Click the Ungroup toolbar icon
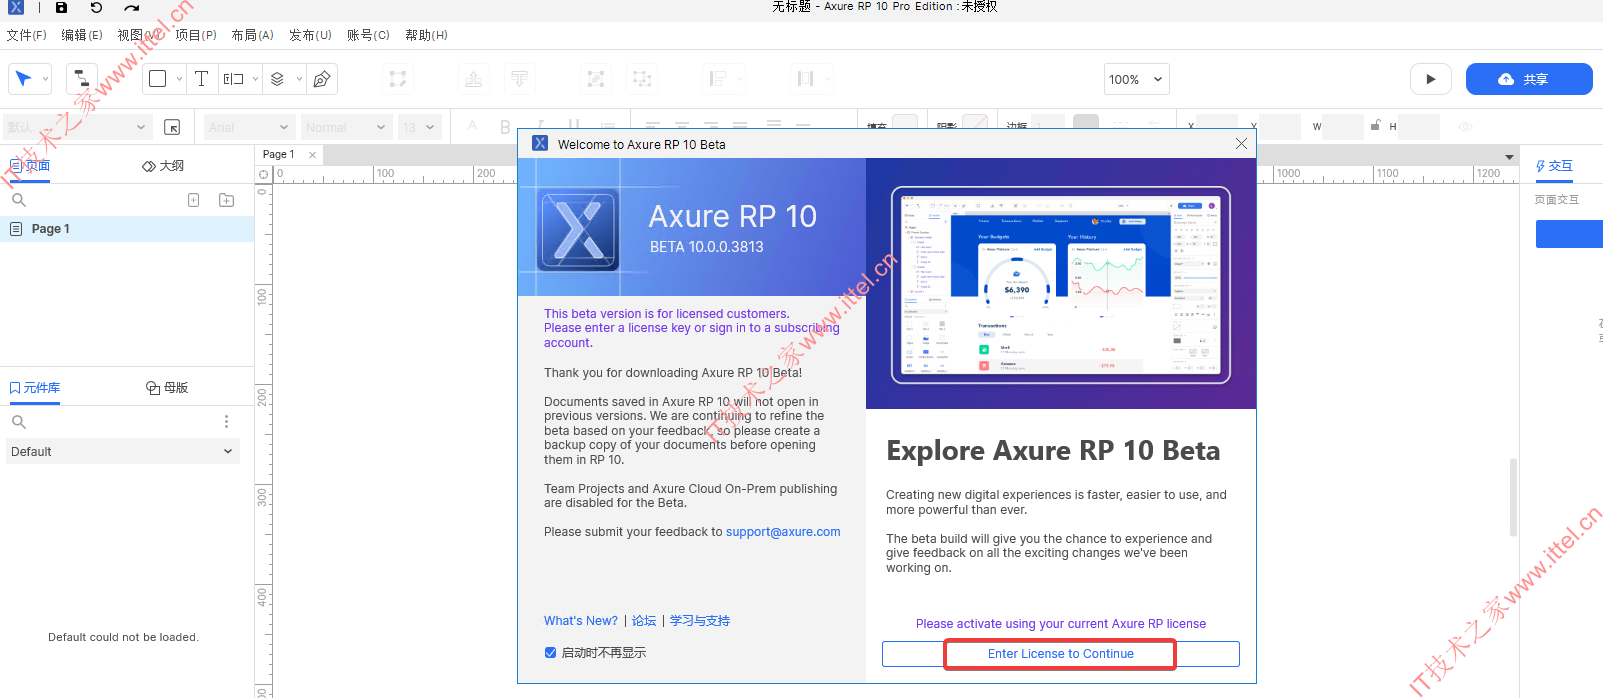Image resolution: width=1603 pixels, height=698 pixels. [642, 79]
